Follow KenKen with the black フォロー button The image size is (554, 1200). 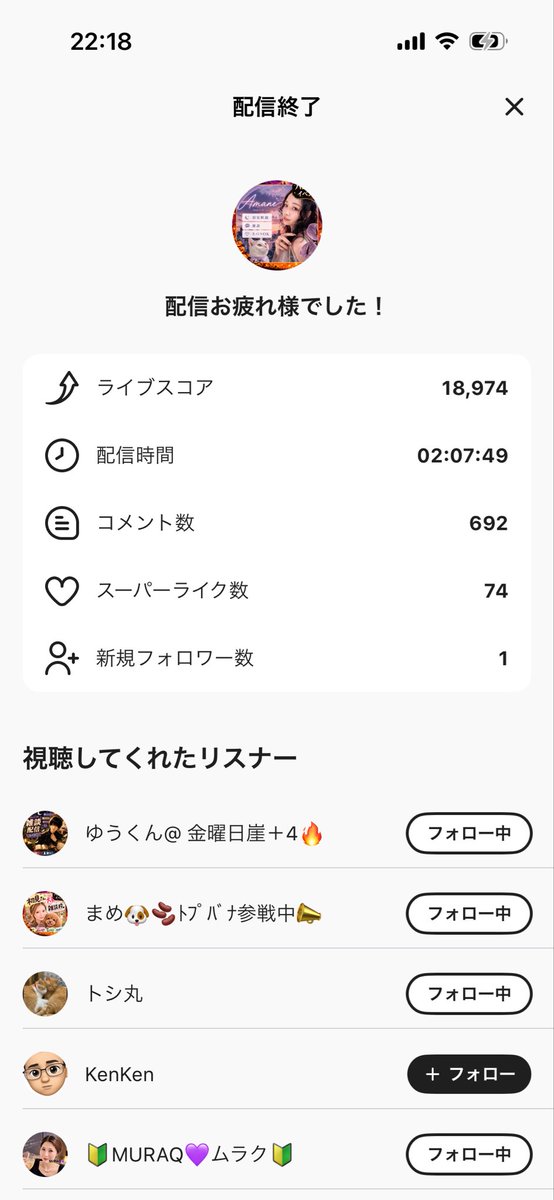click(469, 1074)
